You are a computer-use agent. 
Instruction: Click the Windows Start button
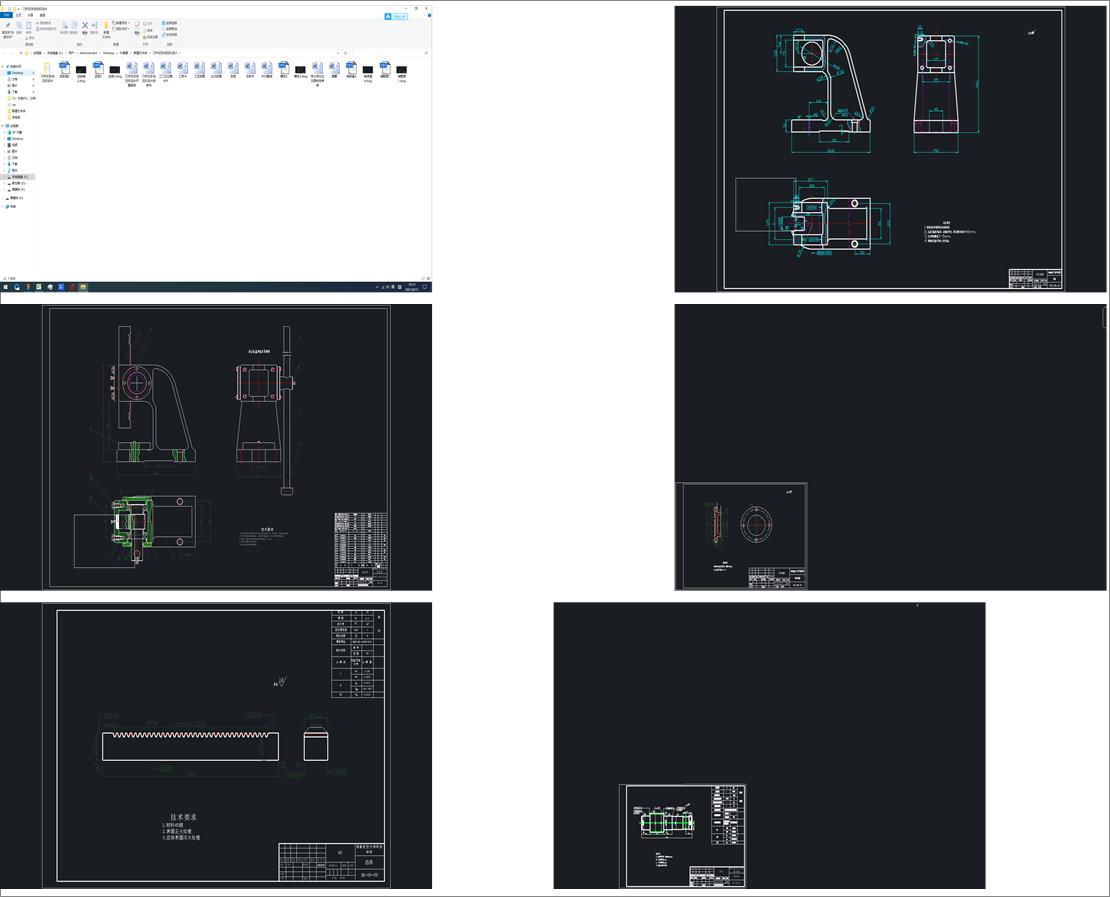click(5, 287)
